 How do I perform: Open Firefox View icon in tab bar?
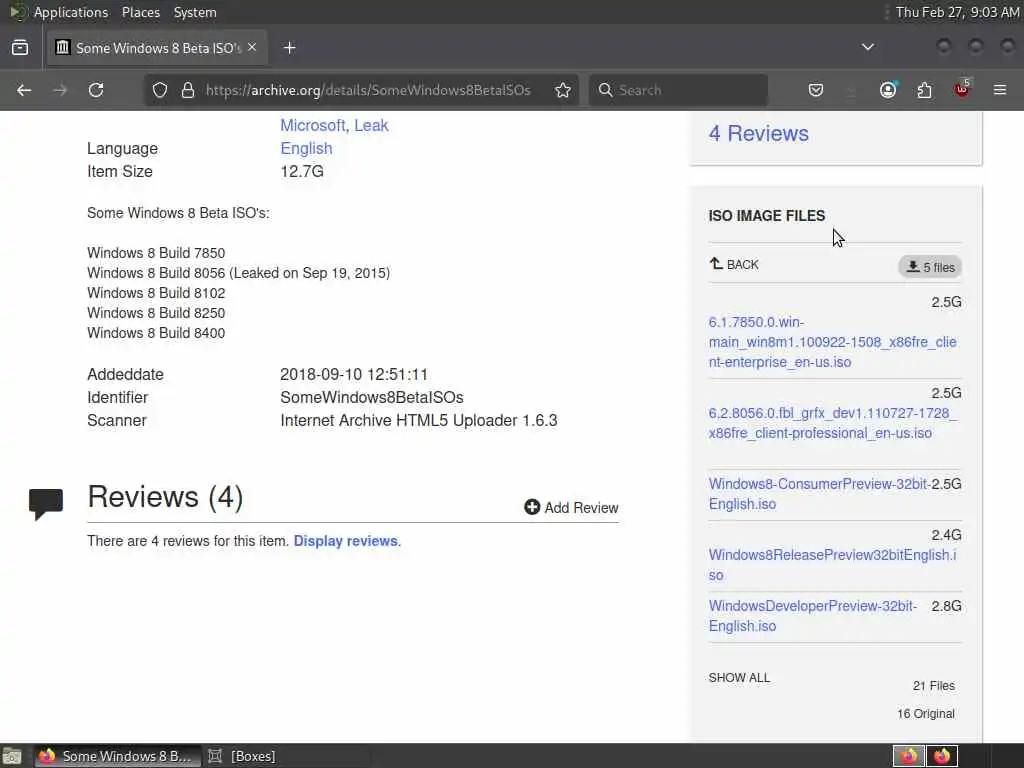pyautogui.click(x=20, y=48)
